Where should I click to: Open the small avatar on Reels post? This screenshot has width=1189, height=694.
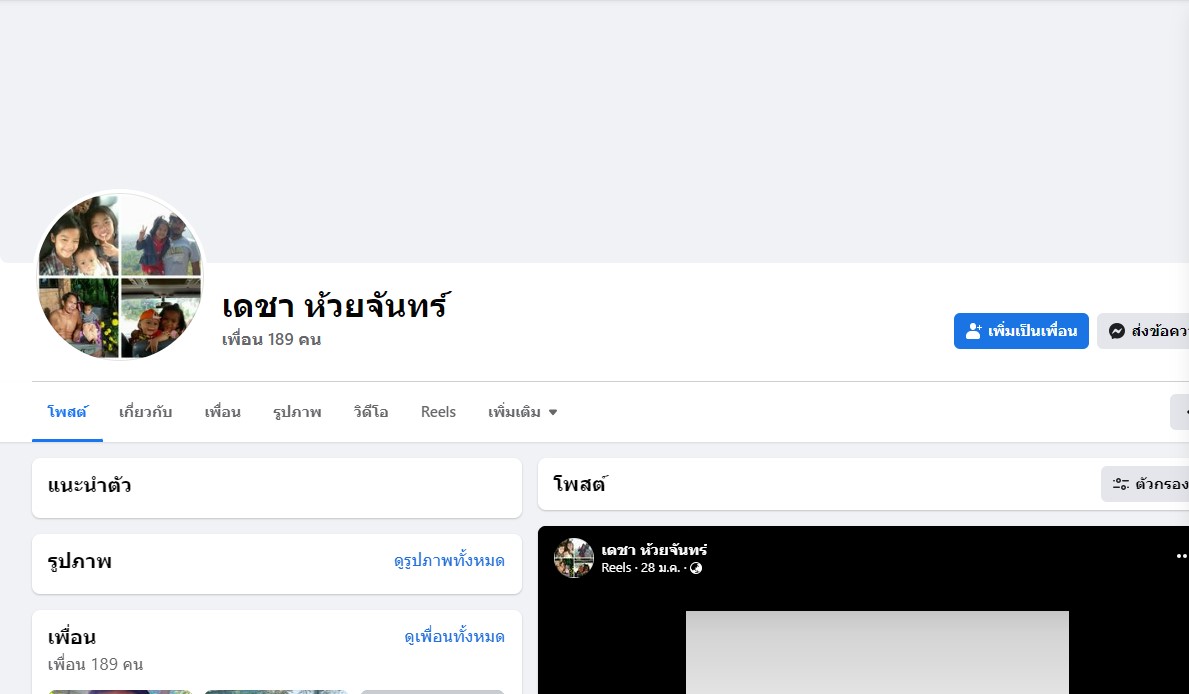pyautogui.click(x=573, y=558)
